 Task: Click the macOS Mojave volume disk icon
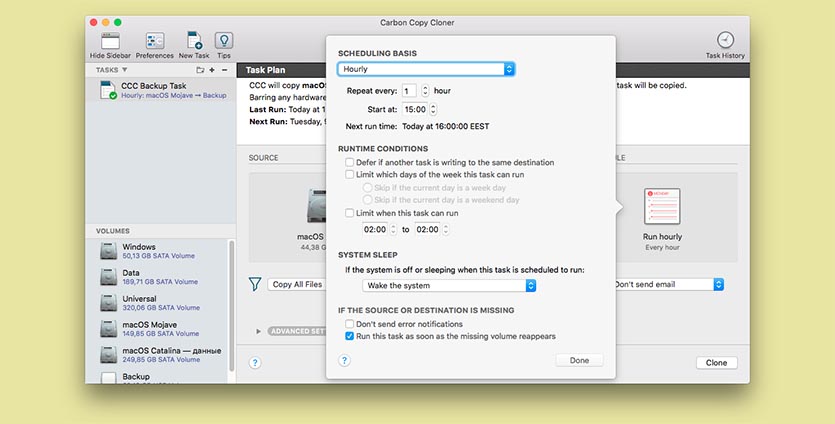pyautogui.click(x=108, y=329)
